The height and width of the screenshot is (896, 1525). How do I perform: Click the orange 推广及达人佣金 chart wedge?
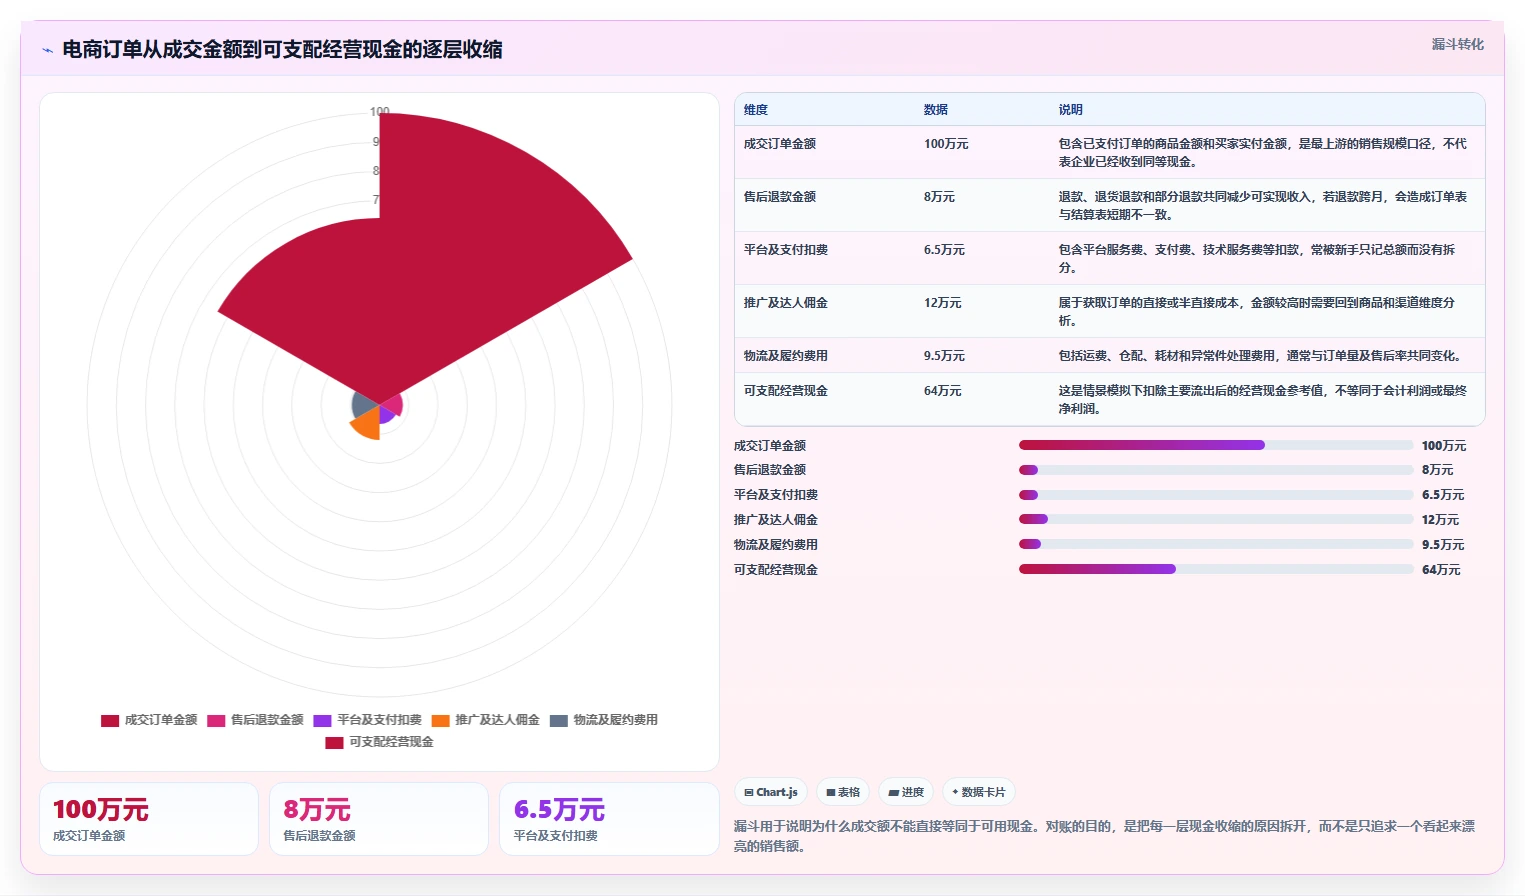(x=369, y=425)
